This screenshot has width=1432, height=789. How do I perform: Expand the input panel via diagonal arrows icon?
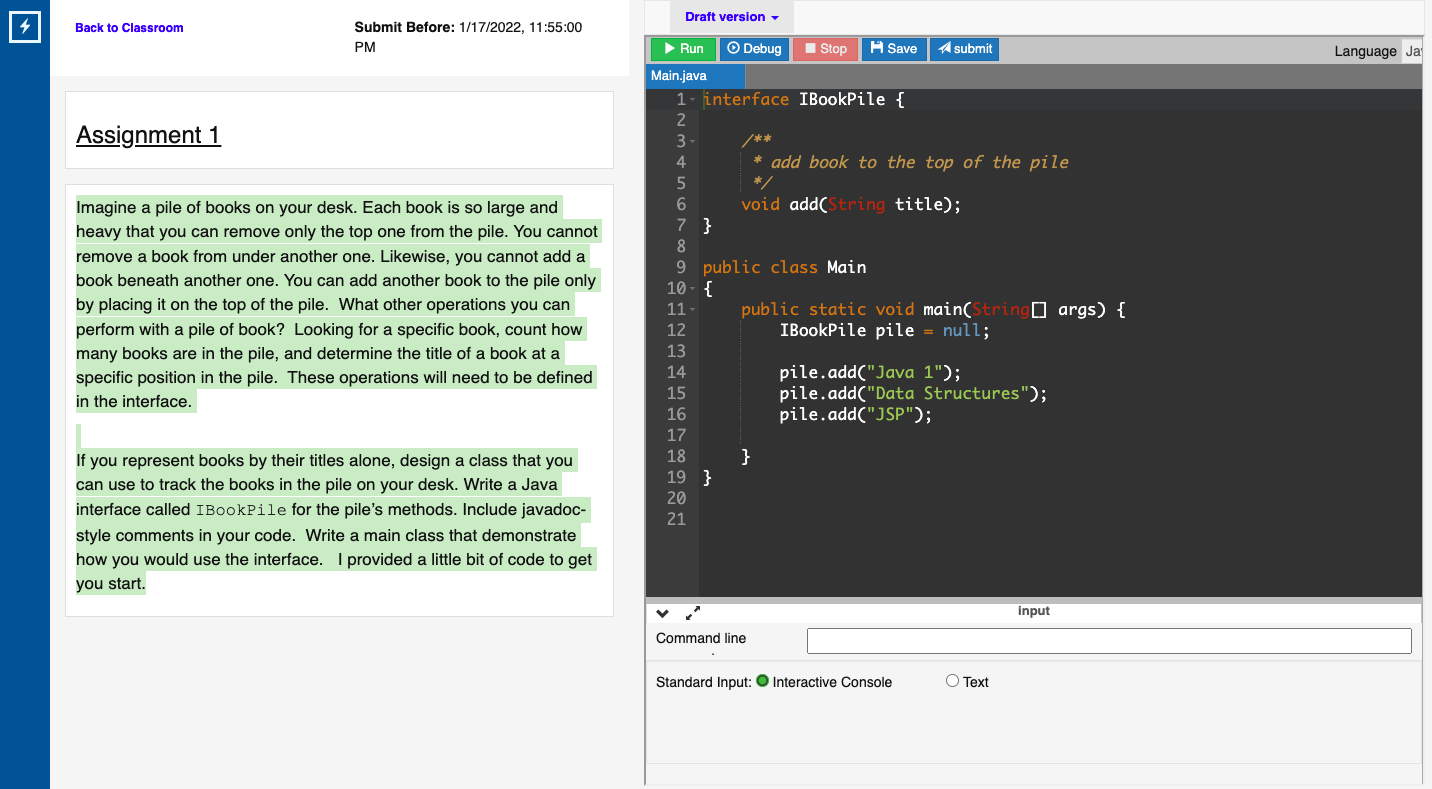(693, 613)
